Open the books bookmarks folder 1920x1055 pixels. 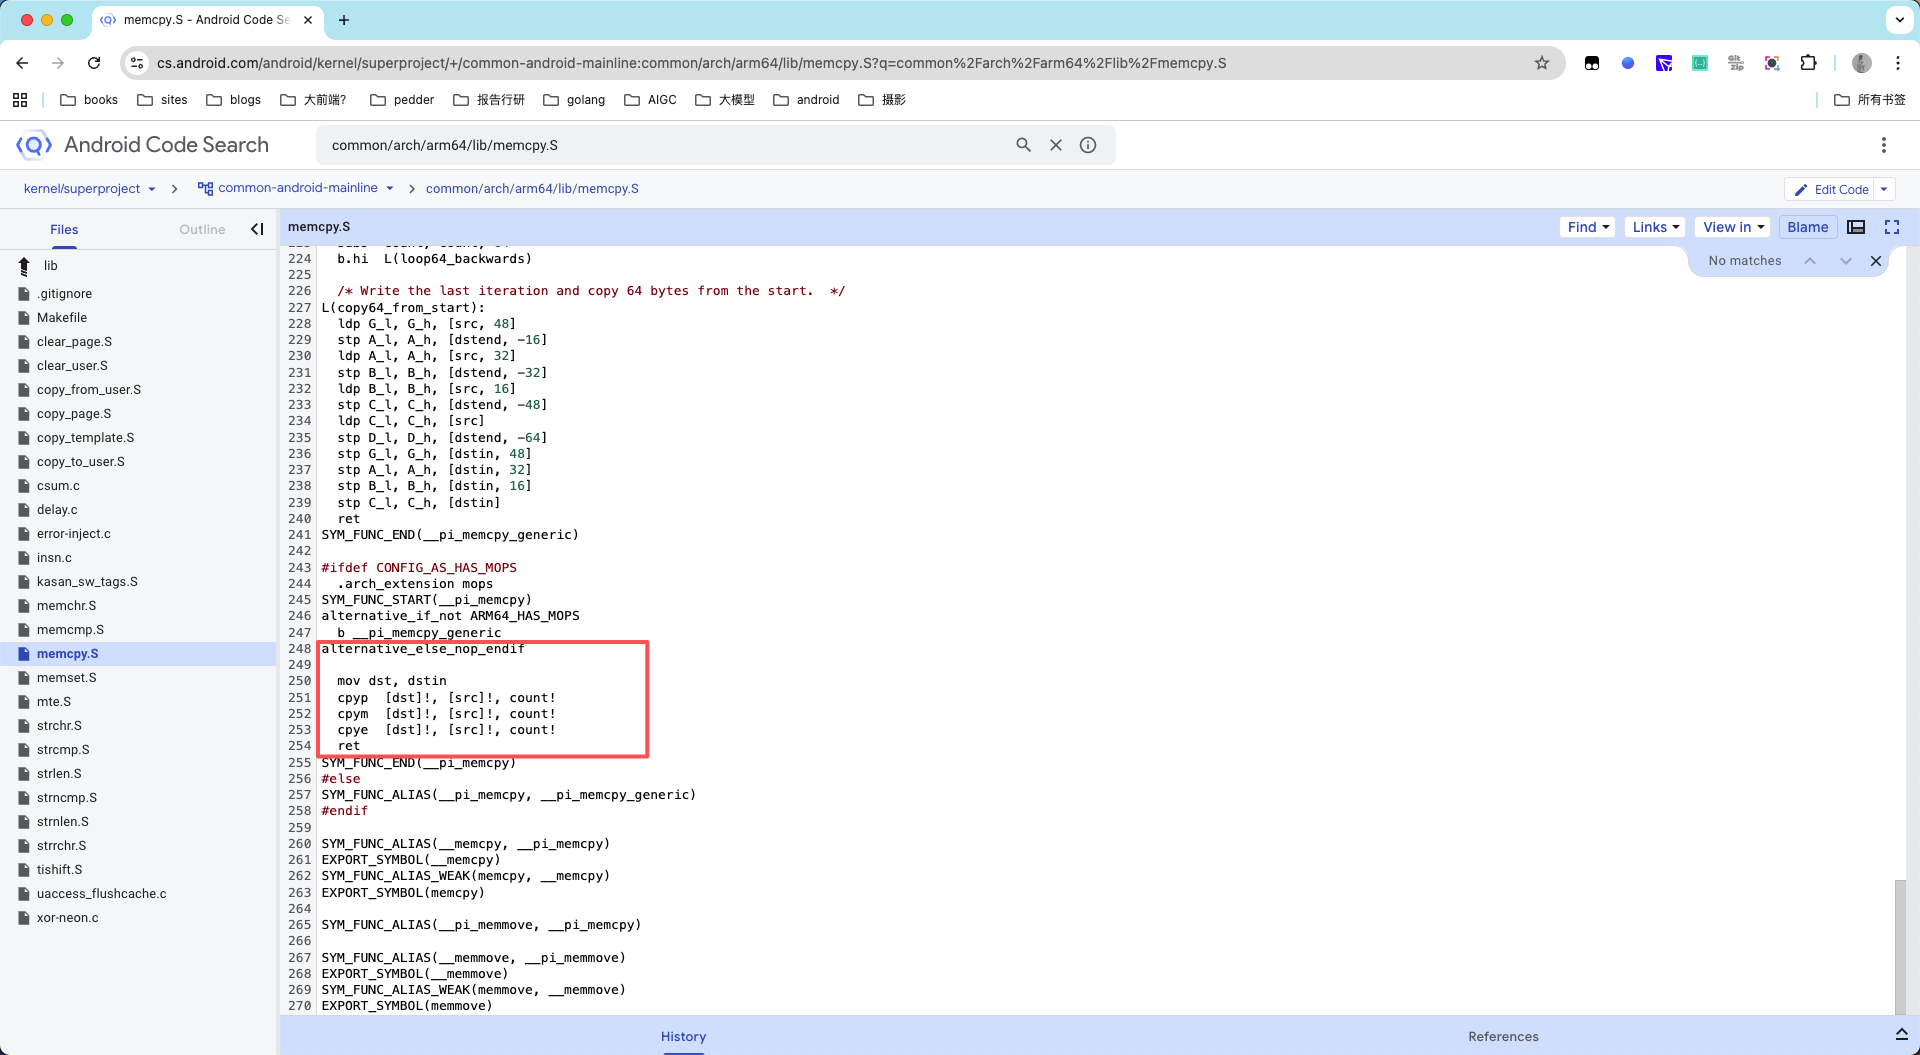click(x=89, y=100)
